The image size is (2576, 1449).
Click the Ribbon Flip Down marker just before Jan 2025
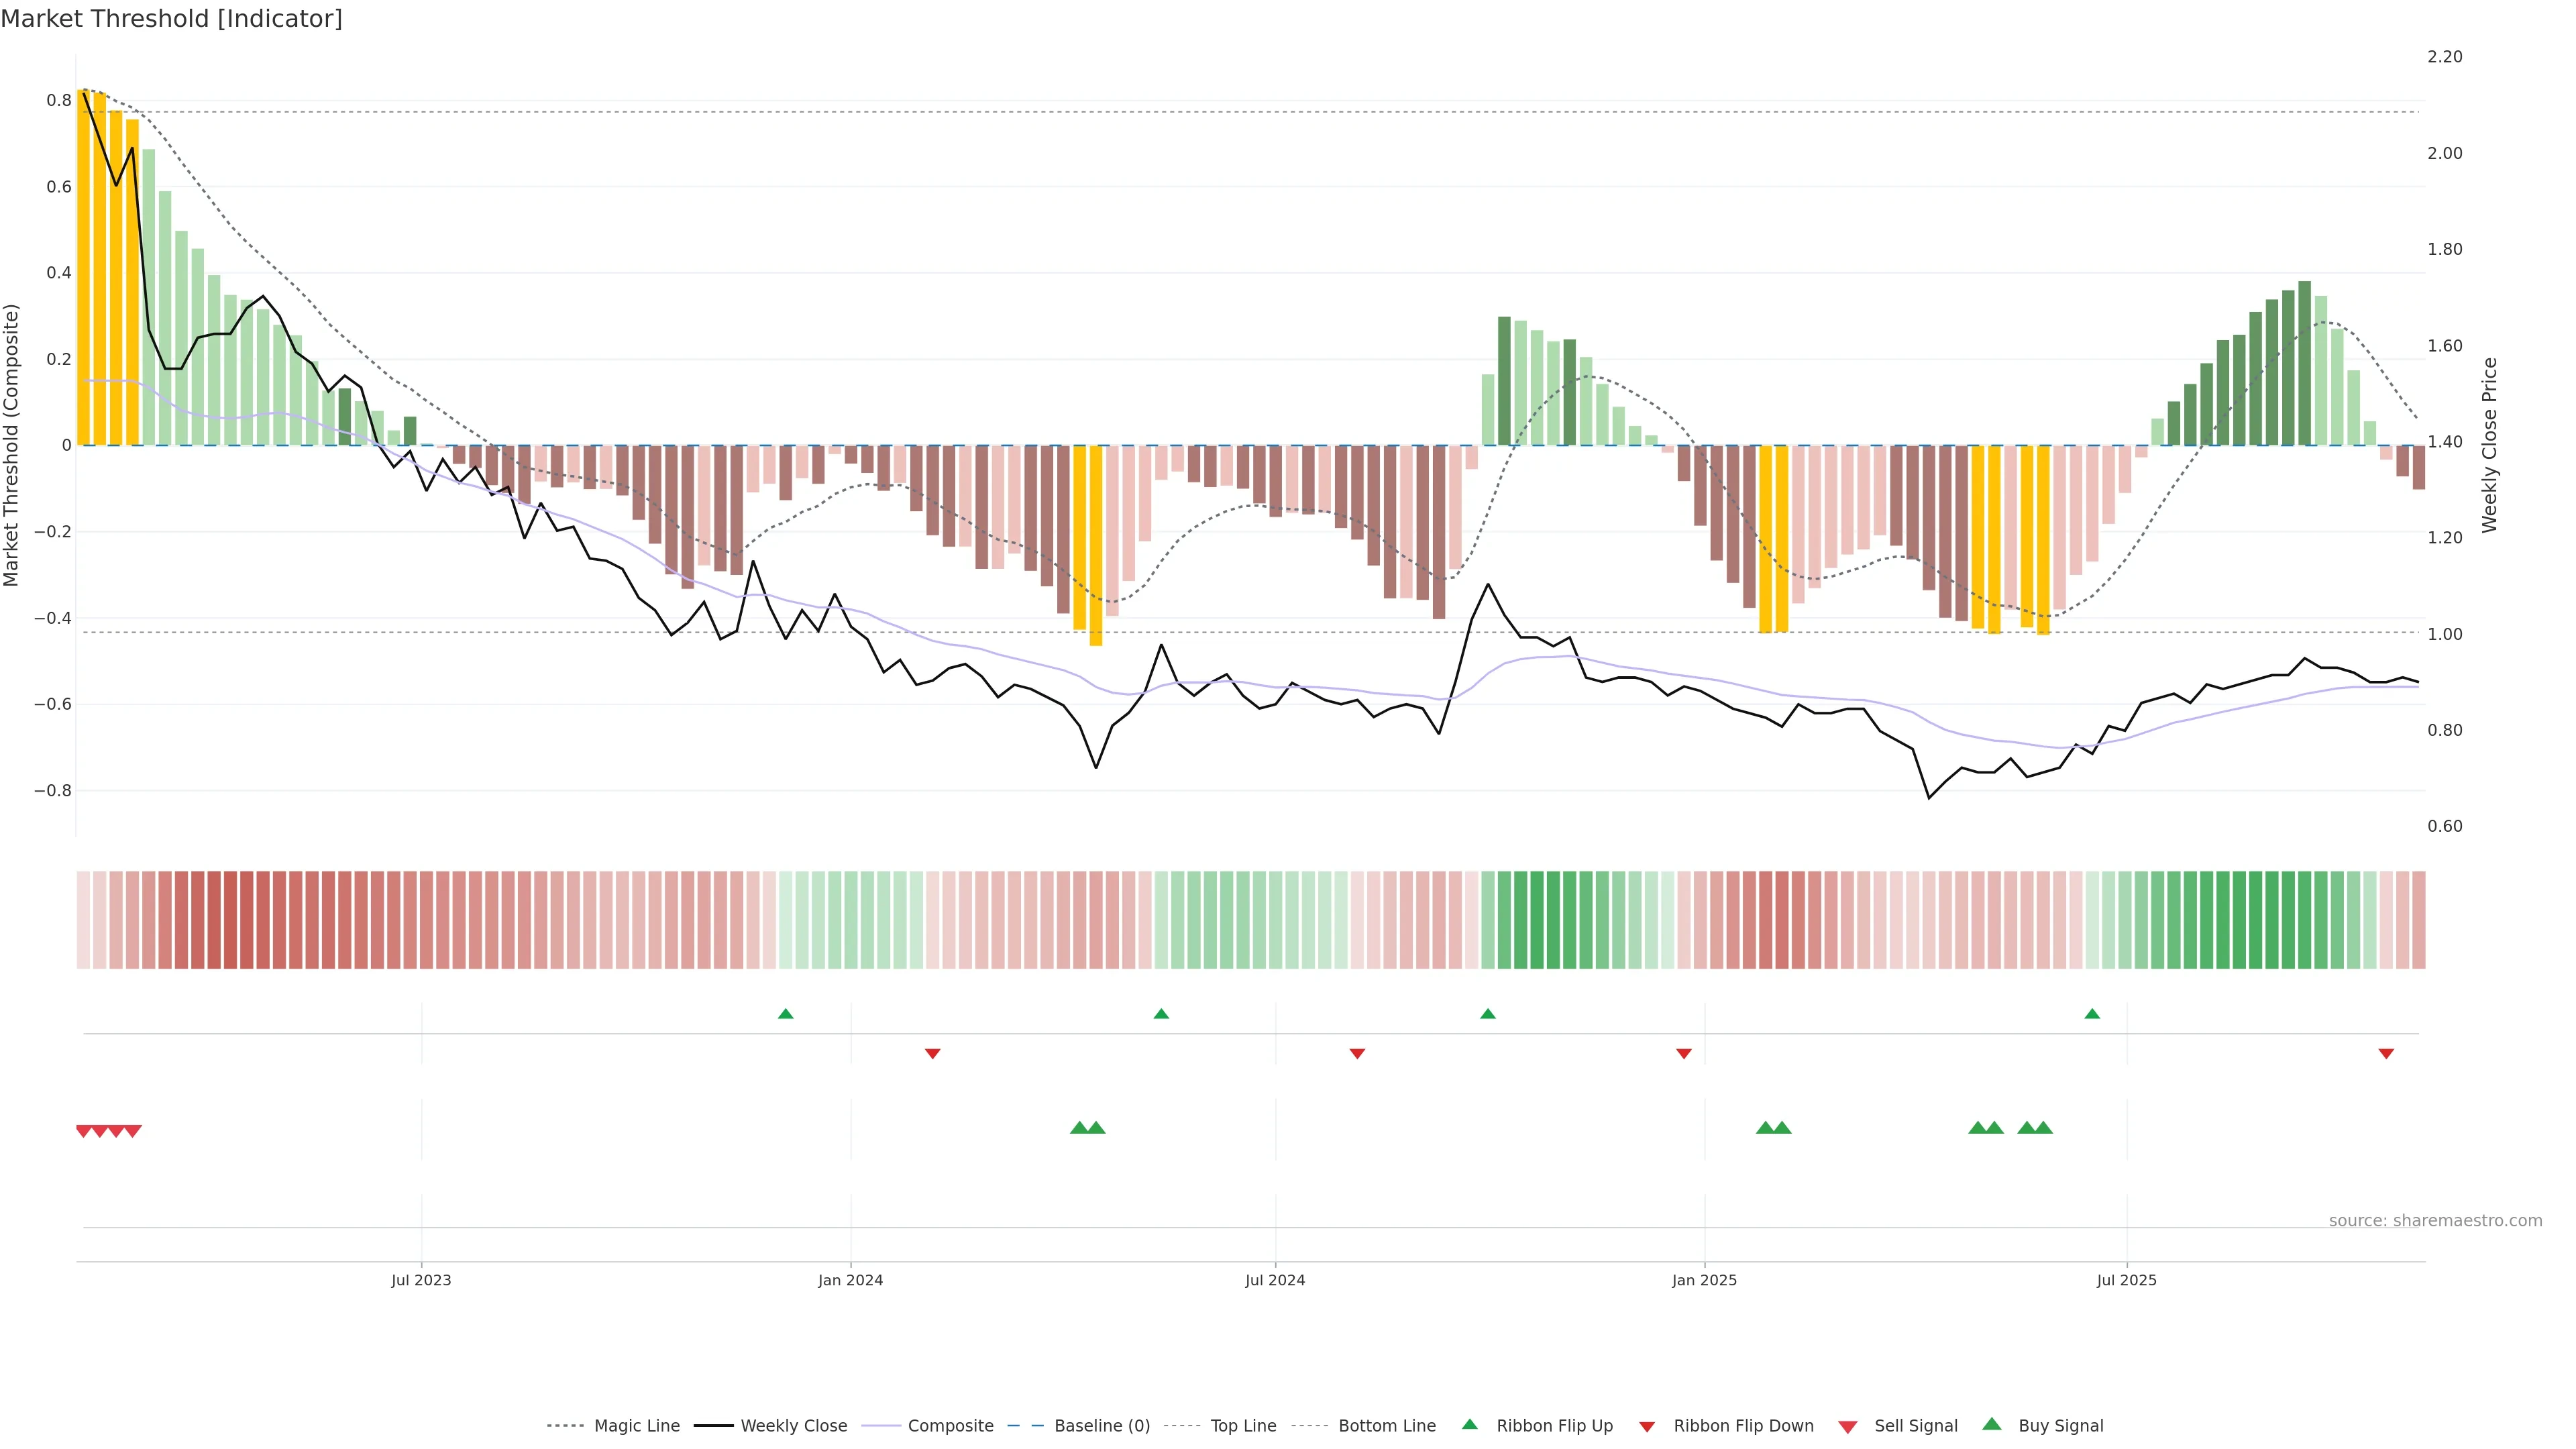pyautogui.click(x=1684, y=1053)
